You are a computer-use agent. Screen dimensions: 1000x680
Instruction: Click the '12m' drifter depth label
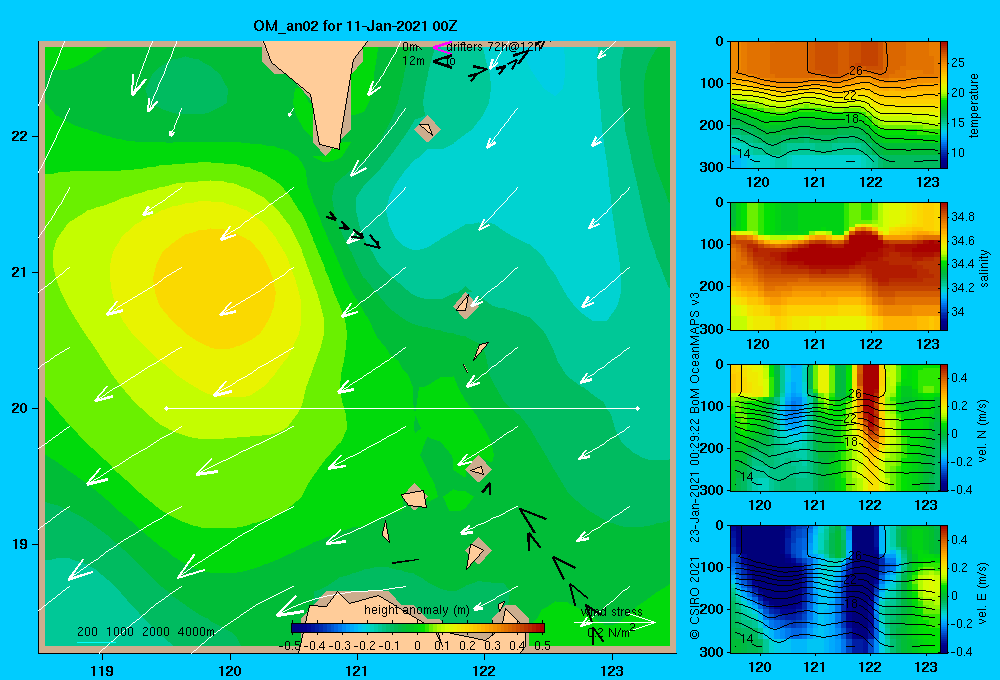[413, 61]
